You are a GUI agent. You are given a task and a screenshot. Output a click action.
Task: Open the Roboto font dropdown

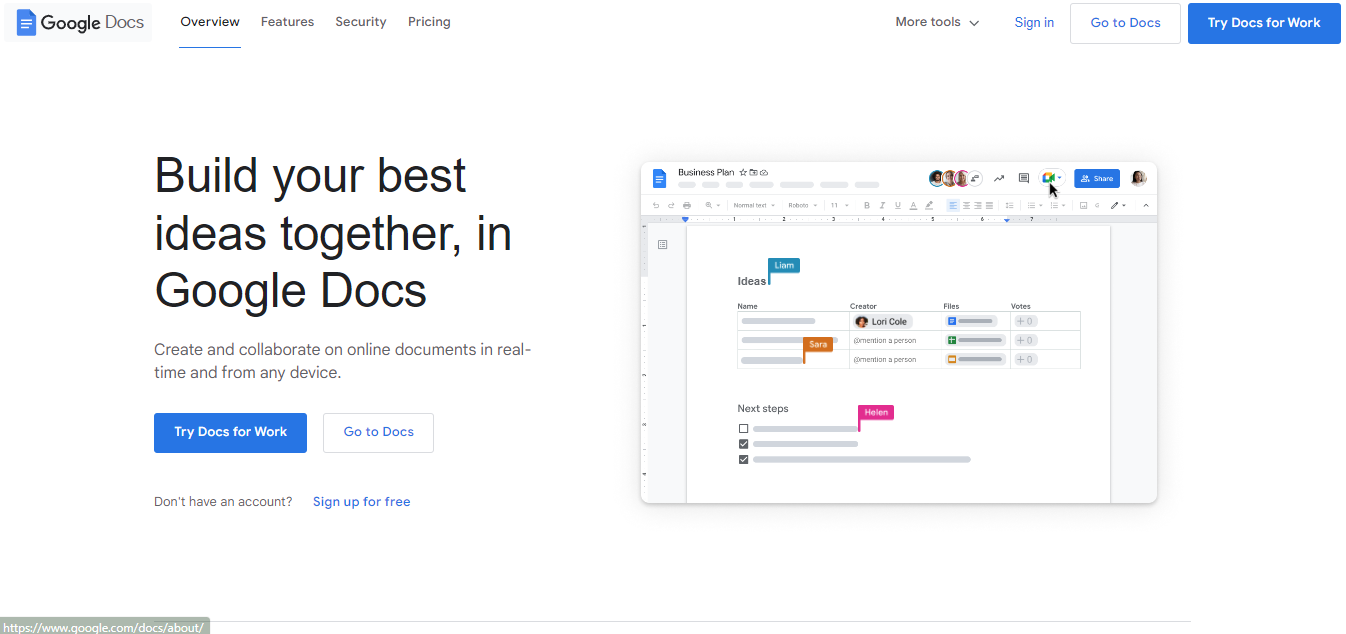[803, 205]
